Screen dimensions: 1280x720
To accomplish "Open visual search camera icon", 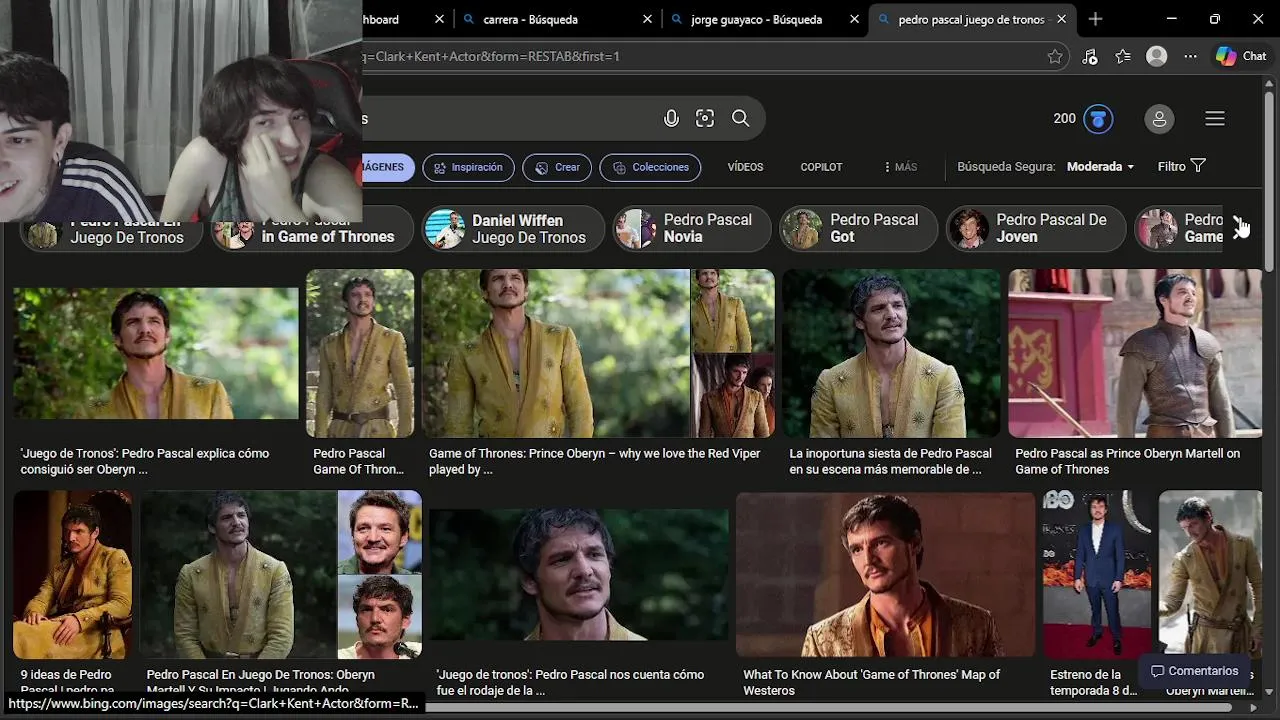I will [x=705, y=119].
